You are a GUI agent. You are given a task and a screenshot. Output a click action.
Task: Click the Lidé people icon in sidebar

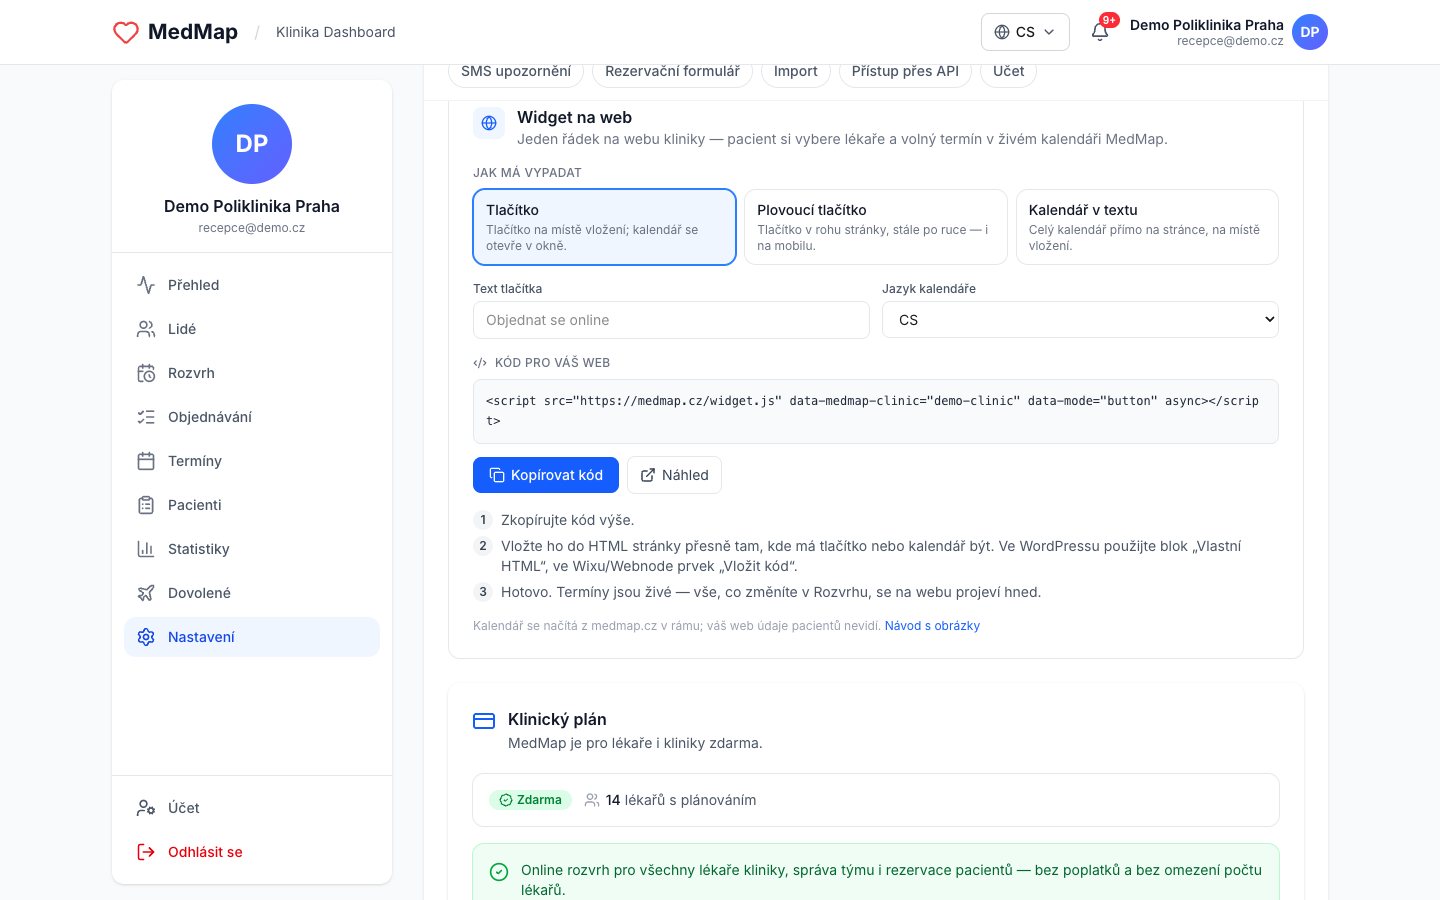[146, 329]
